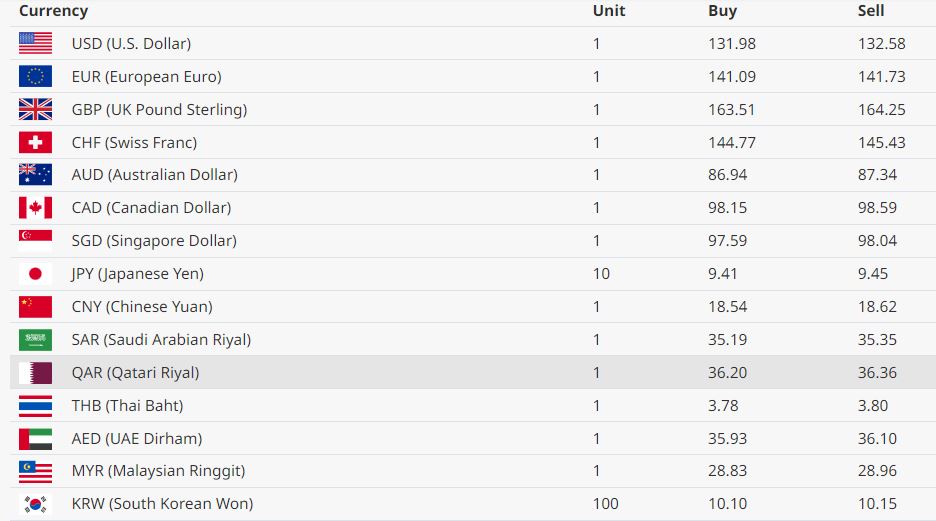Click the Saudi Arabian green flag
The height and width of the screenshot is (521, 936).
(x=35, y=340)
